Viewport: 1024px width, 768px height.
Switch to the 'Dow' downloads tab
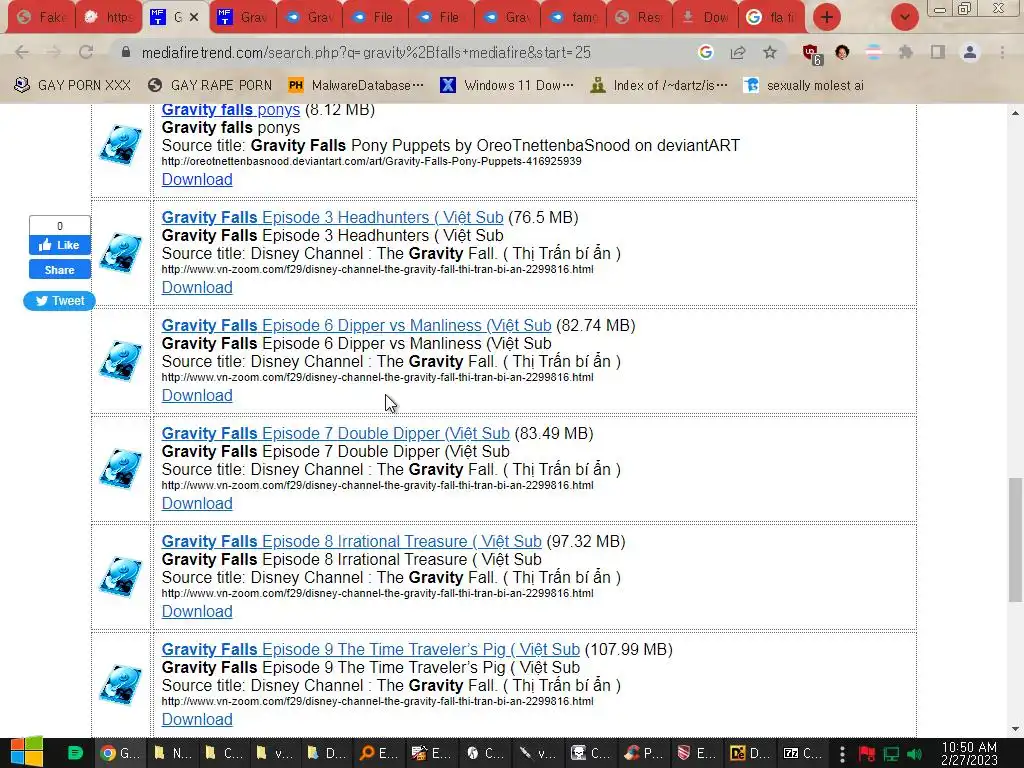pyautogui.click(x=706, y=18)
